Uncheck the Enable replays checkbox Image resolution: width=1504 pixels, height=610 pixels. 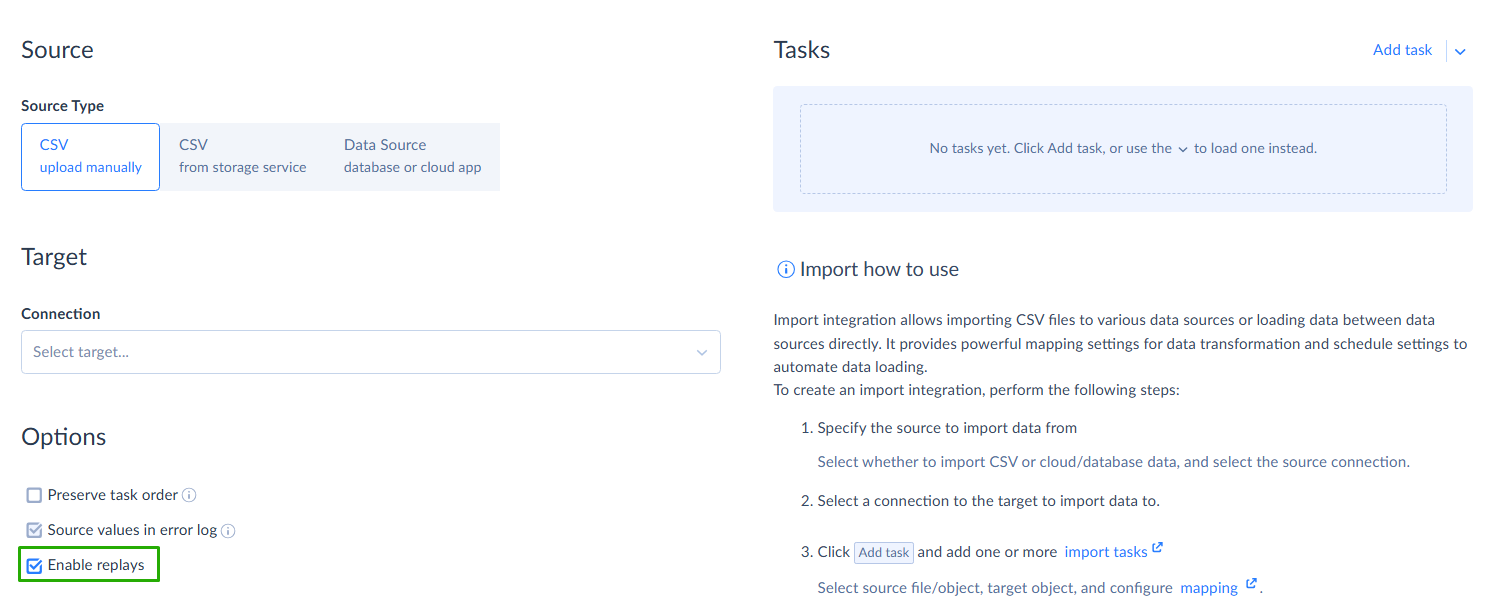point(35,566)
